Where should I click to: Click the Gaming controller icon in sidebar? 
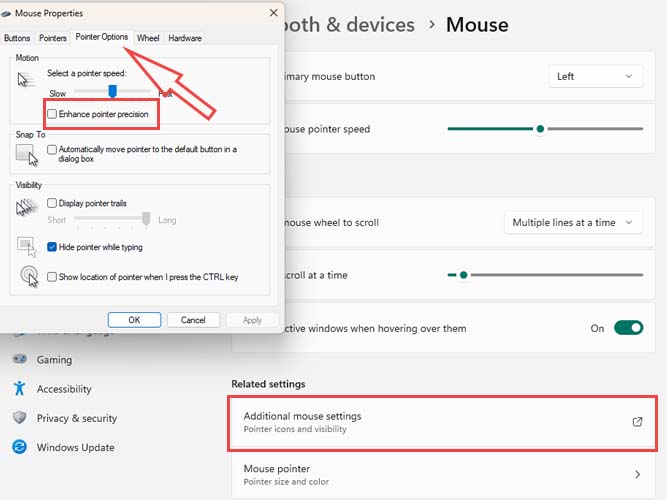(x=19, y=360)
